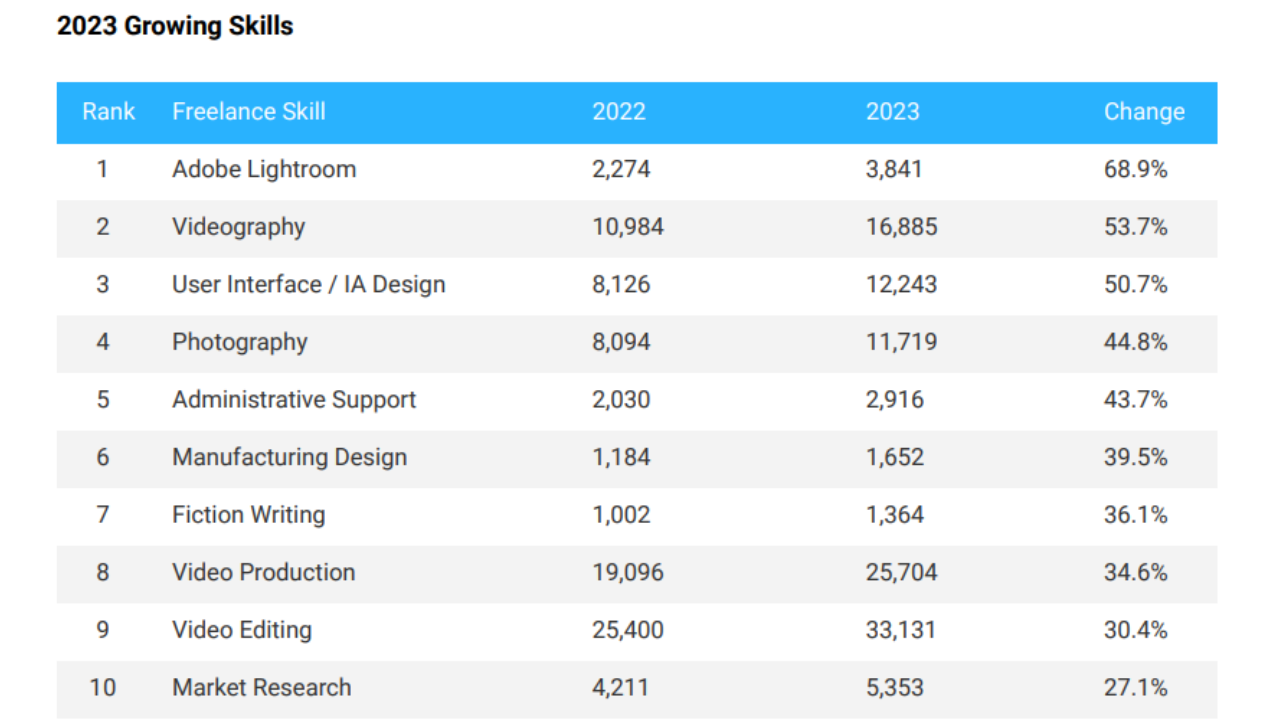Select the Video Production entry
Screen dimensions: 1280x720
point(264,572)
